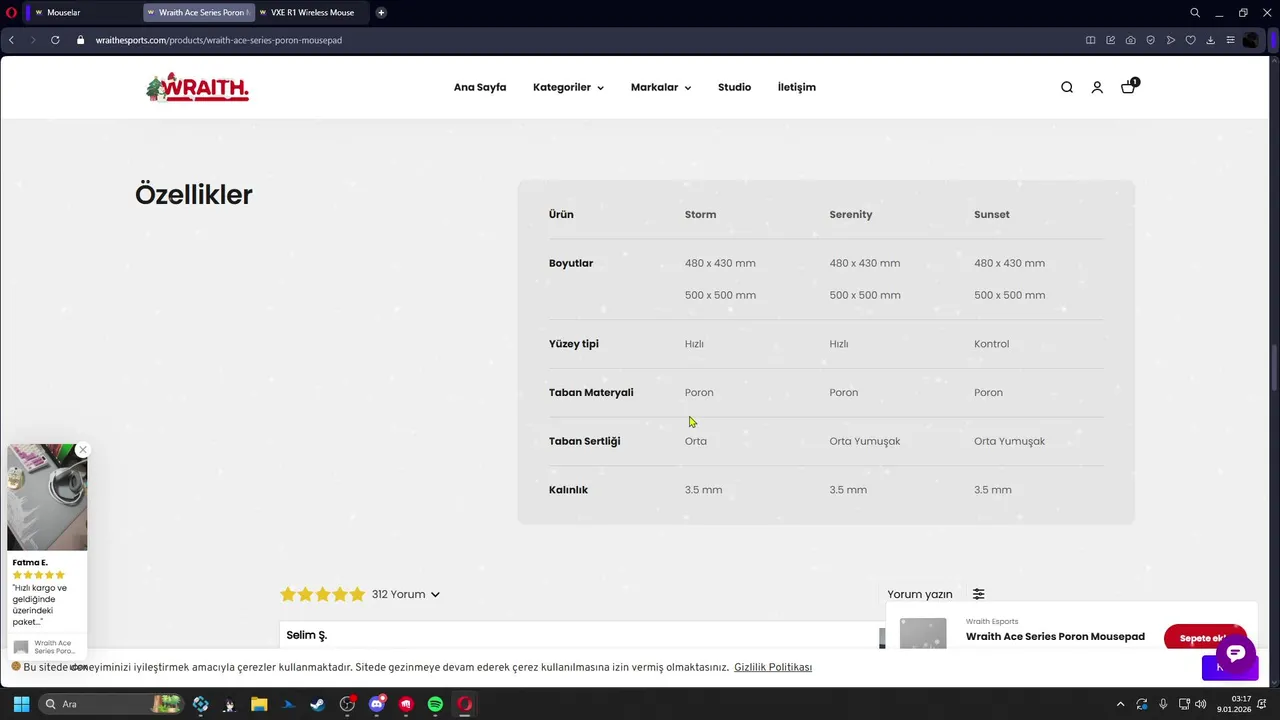Image resolution: width=1280 pixels, height=720 pixels.
Task: Click the Kontrol surface type cell
Action: click(x=992, y=343)
